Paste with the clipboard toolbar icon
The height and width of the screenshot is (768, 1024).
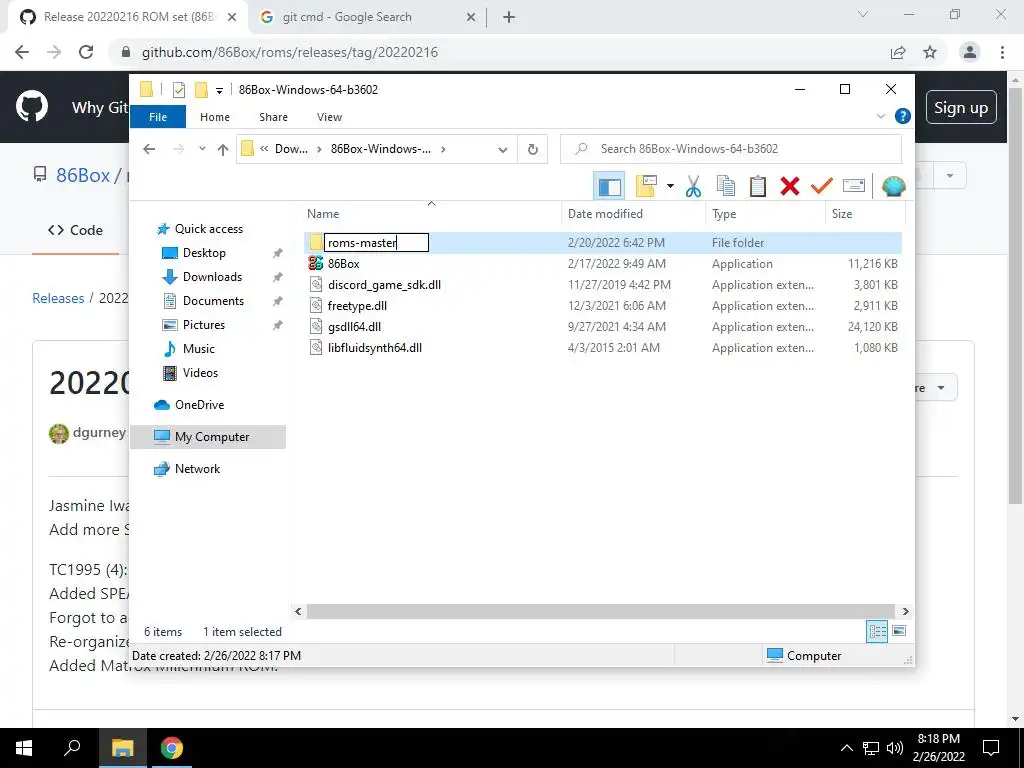758,186
